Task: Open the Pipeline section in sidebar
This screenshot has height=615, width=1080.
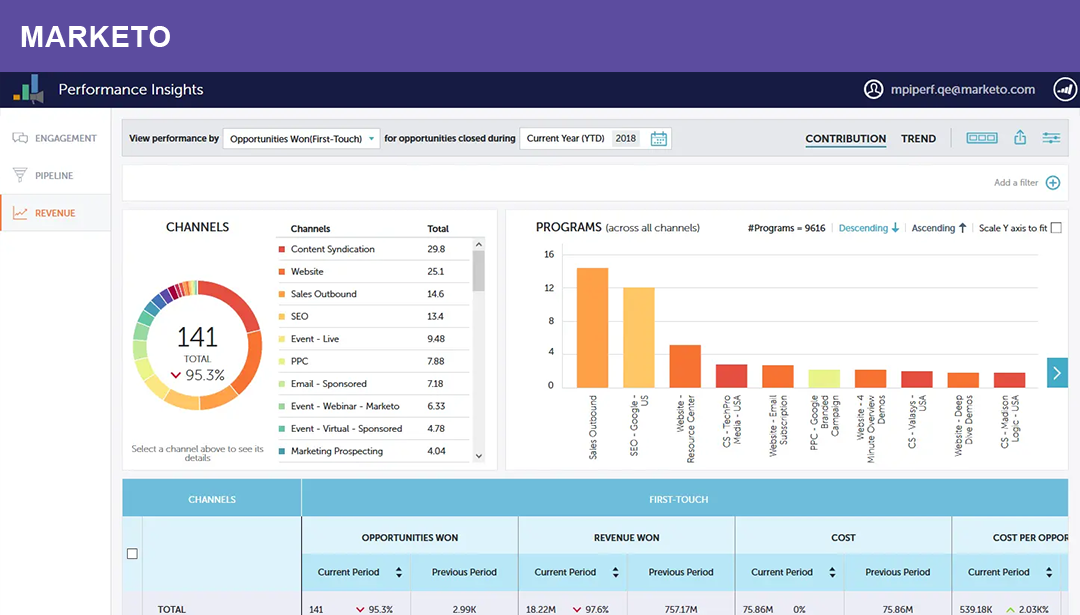Action: 54,176
